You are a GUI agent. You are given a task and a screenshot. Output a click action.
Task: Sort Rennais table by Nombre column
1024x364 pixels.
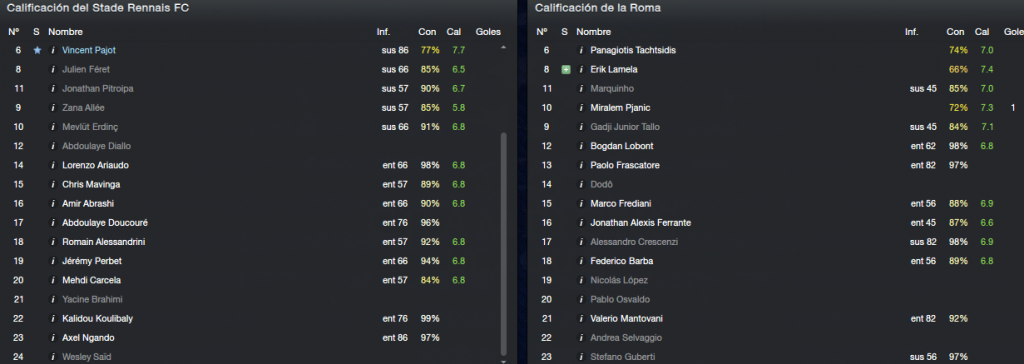pyautogui.click(x=65, y=32)
